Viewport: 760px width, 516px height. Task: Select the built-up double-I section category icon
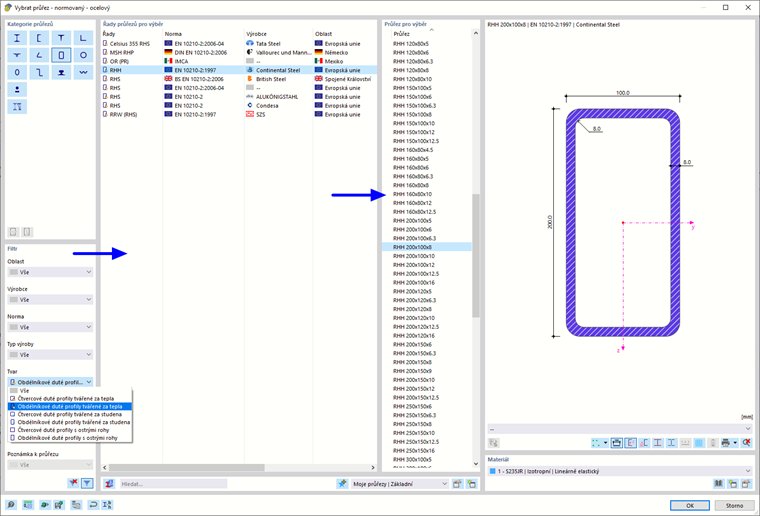tap(17, 107)
